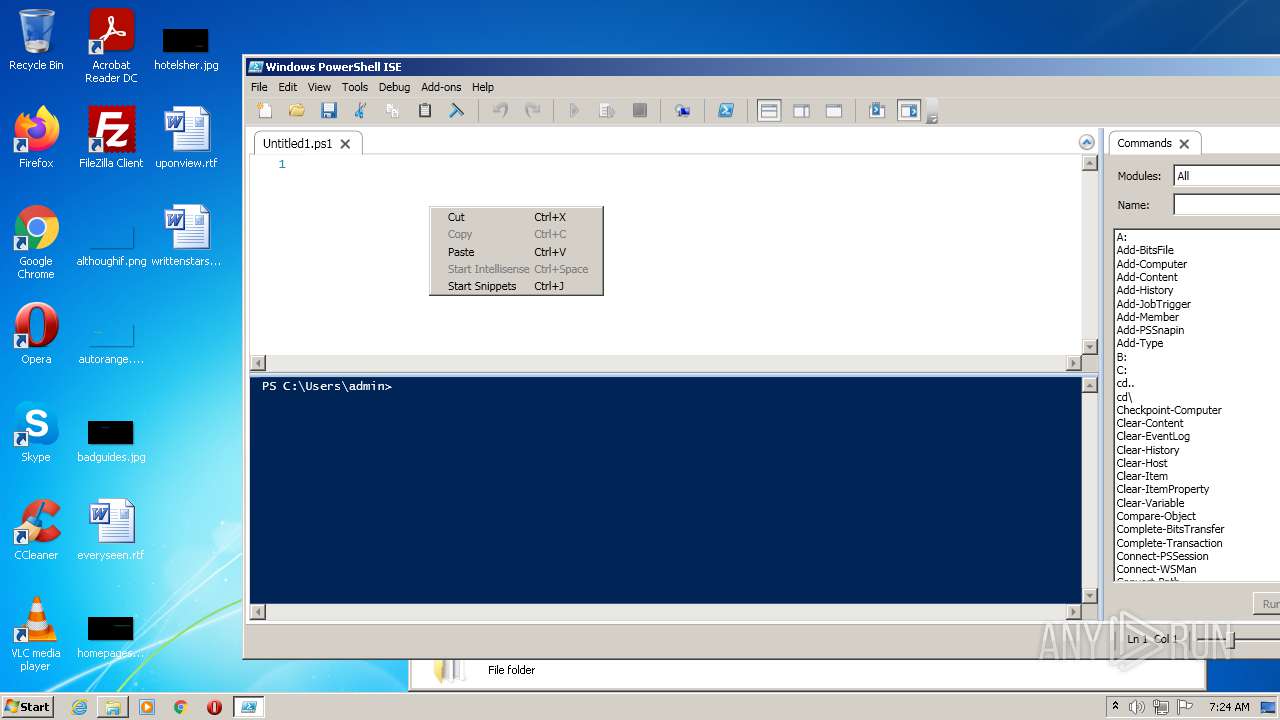Click the Redo toolbar icon
Image resolution: width=1280 pixels, height=720 pixels.
tap(532, 111)
